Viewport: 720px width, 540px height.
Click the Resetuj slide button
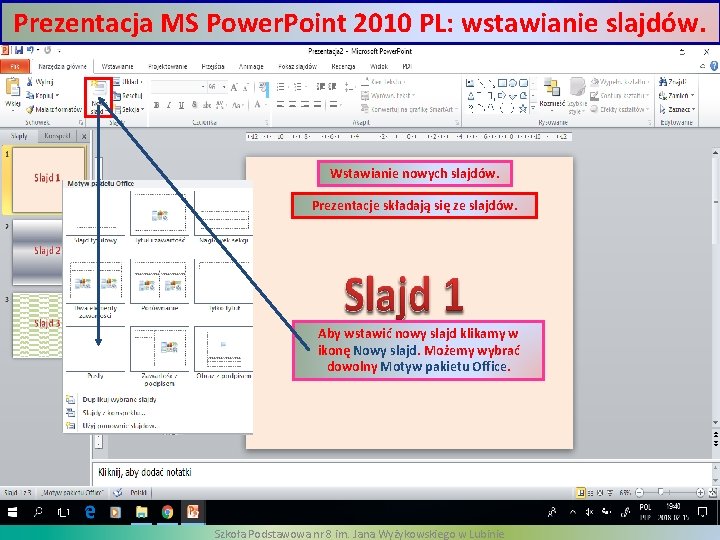tap(128, 96)
